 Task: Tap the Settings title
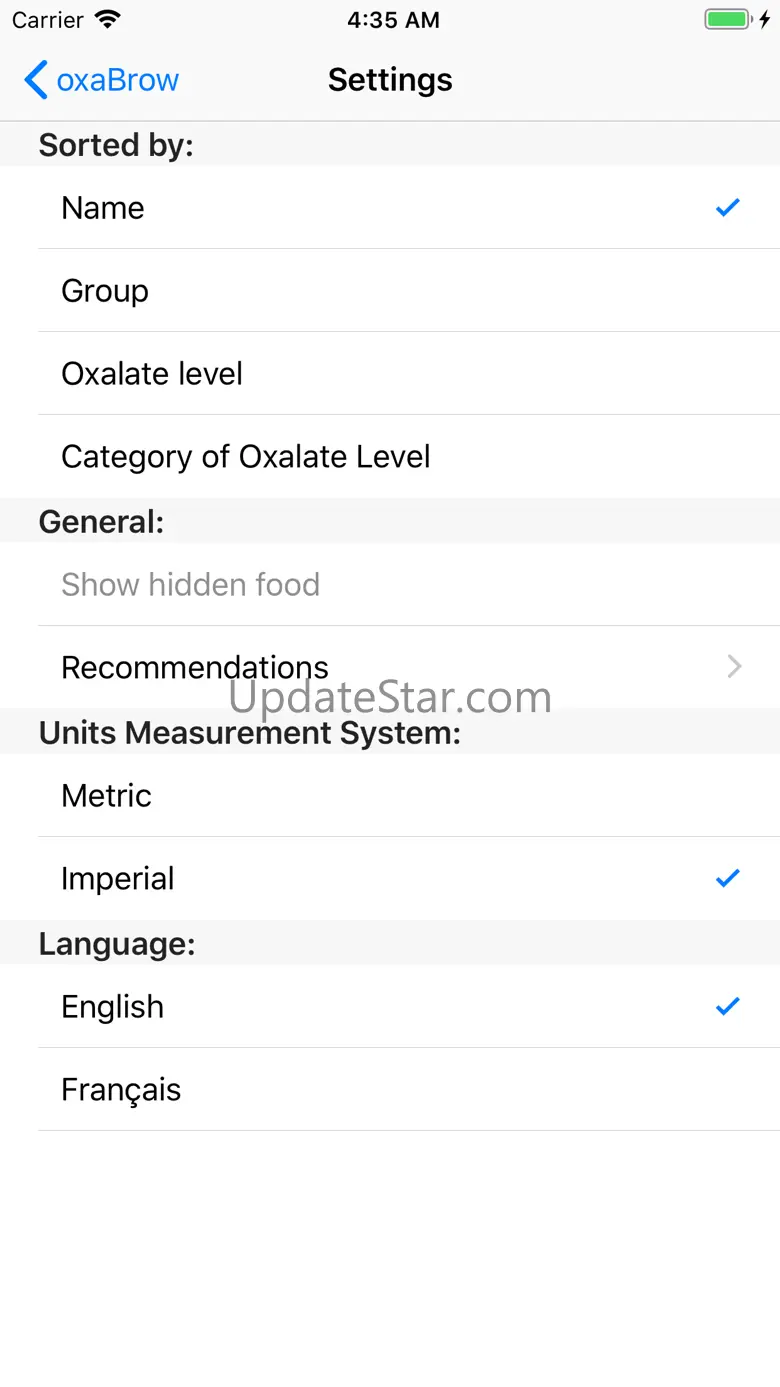tap(390, 80)
